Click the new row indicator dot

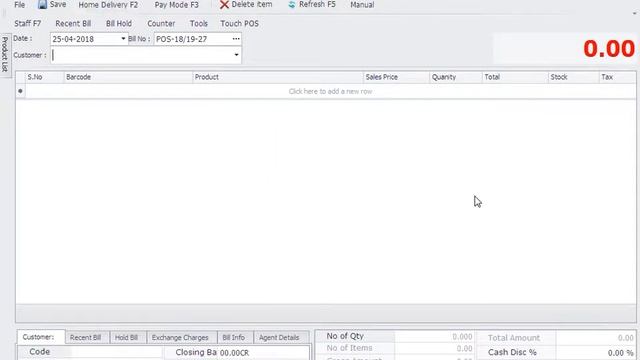(20, 91)
